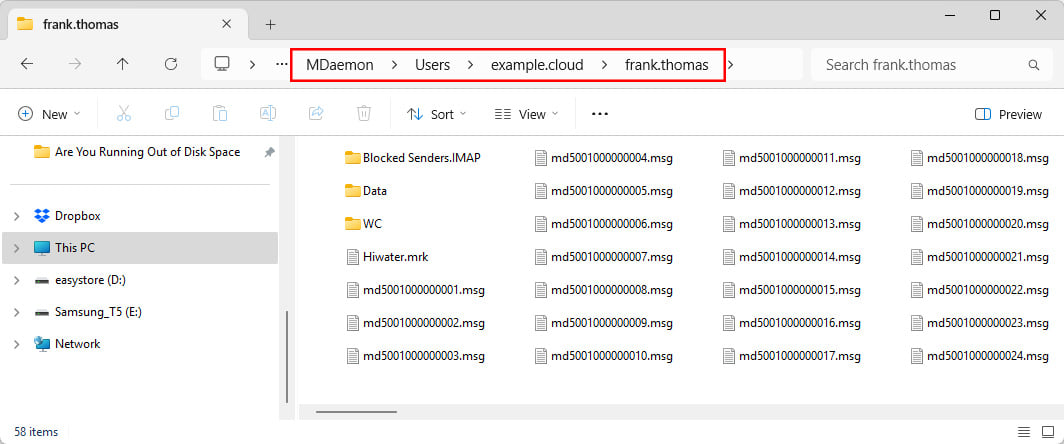Select file md5001000000017.msg
Image resolution: width=1064 pixels, height=444 pixels.
(791, 355)
